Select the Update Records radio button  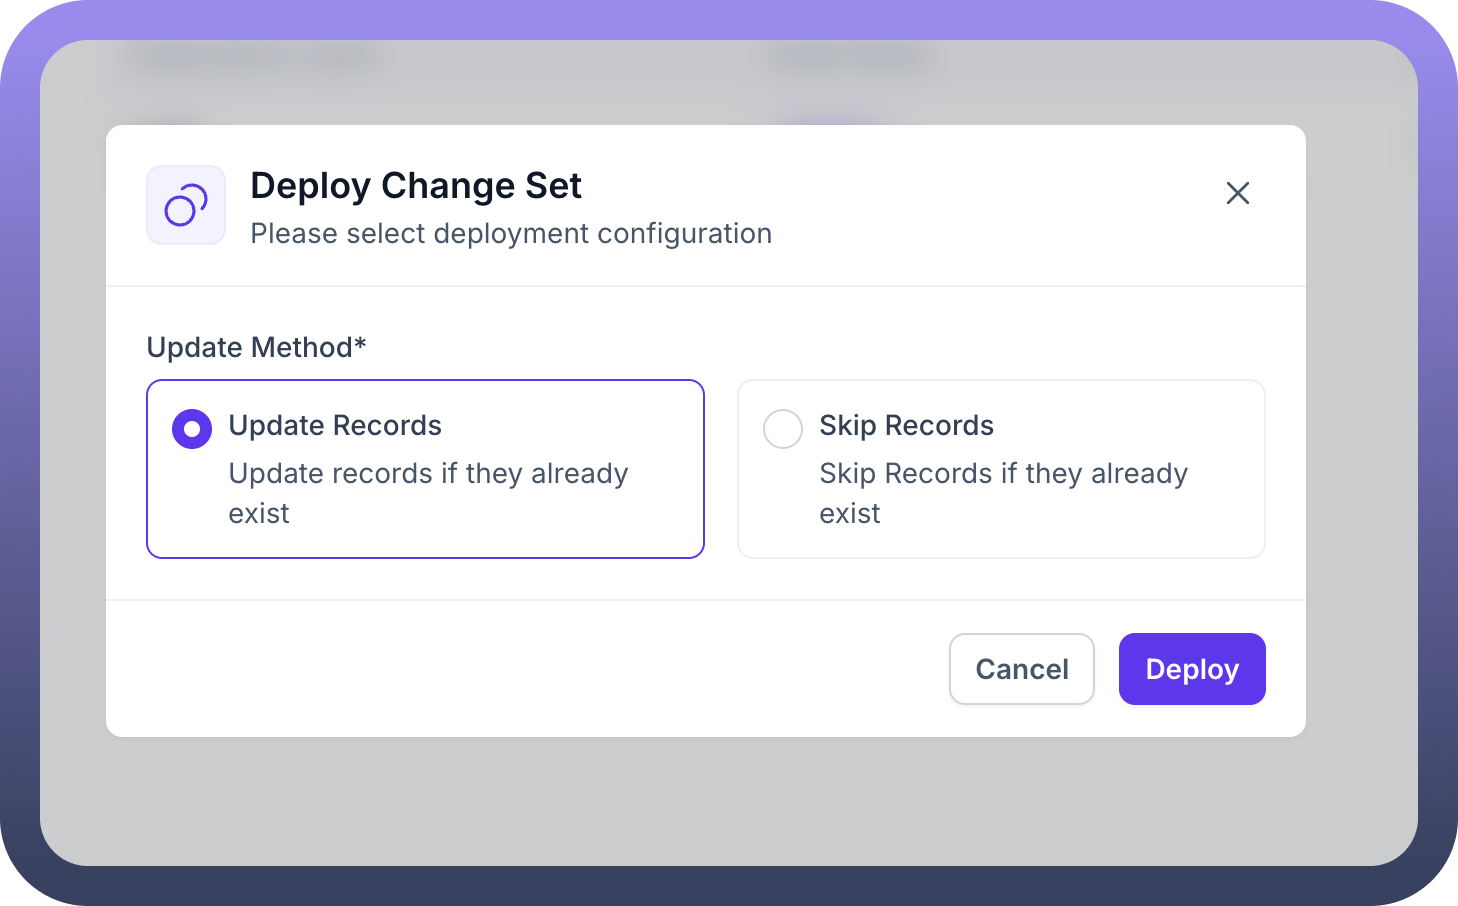tap(192, 429)
